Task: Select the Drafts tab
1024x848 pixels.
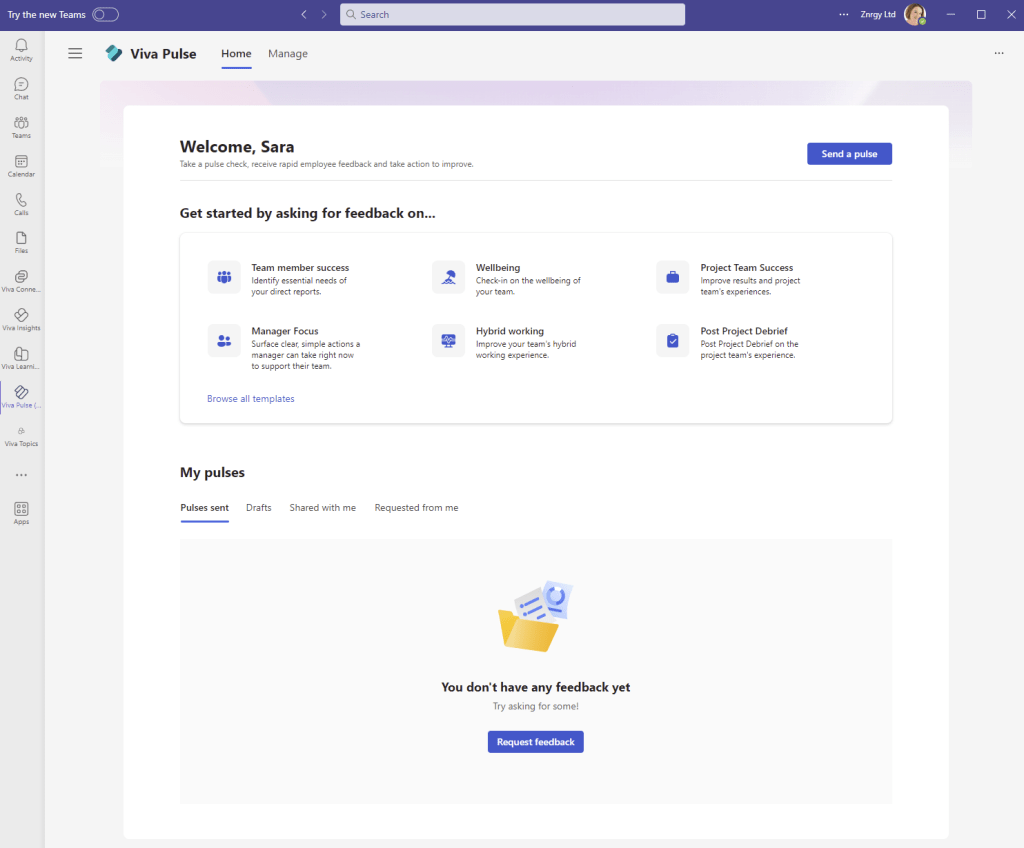Action: (x=258, y=508)
